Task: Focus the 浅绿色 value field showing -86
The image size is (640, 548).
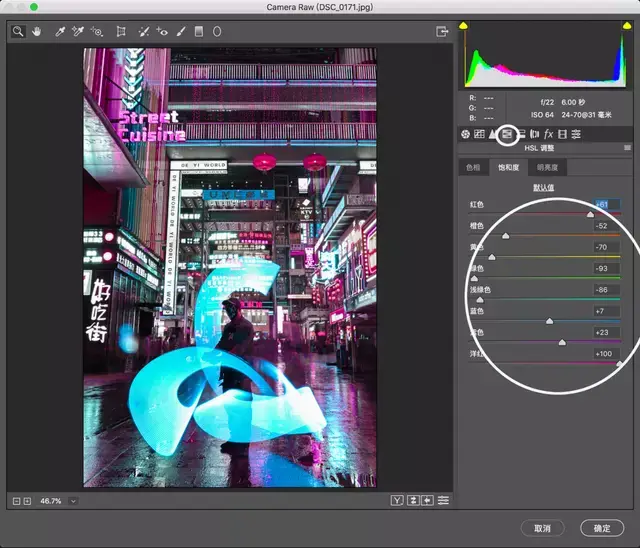Action: (x=607, y=290)
